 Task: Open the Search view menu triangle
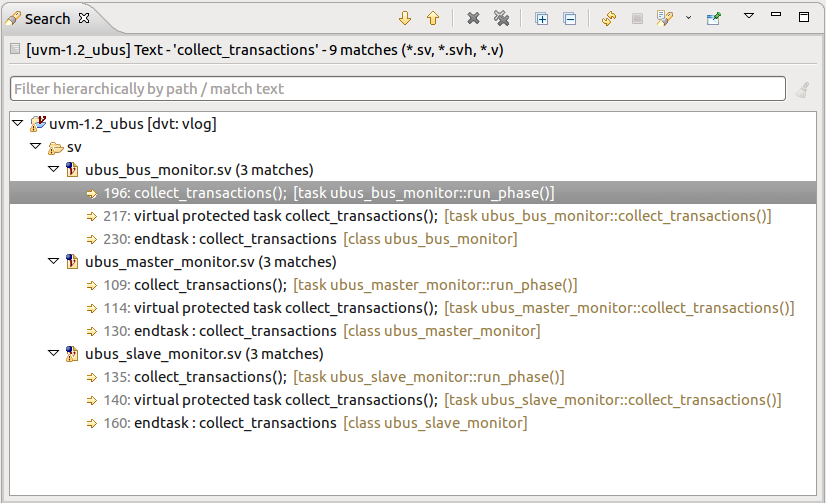coord(749,17)
